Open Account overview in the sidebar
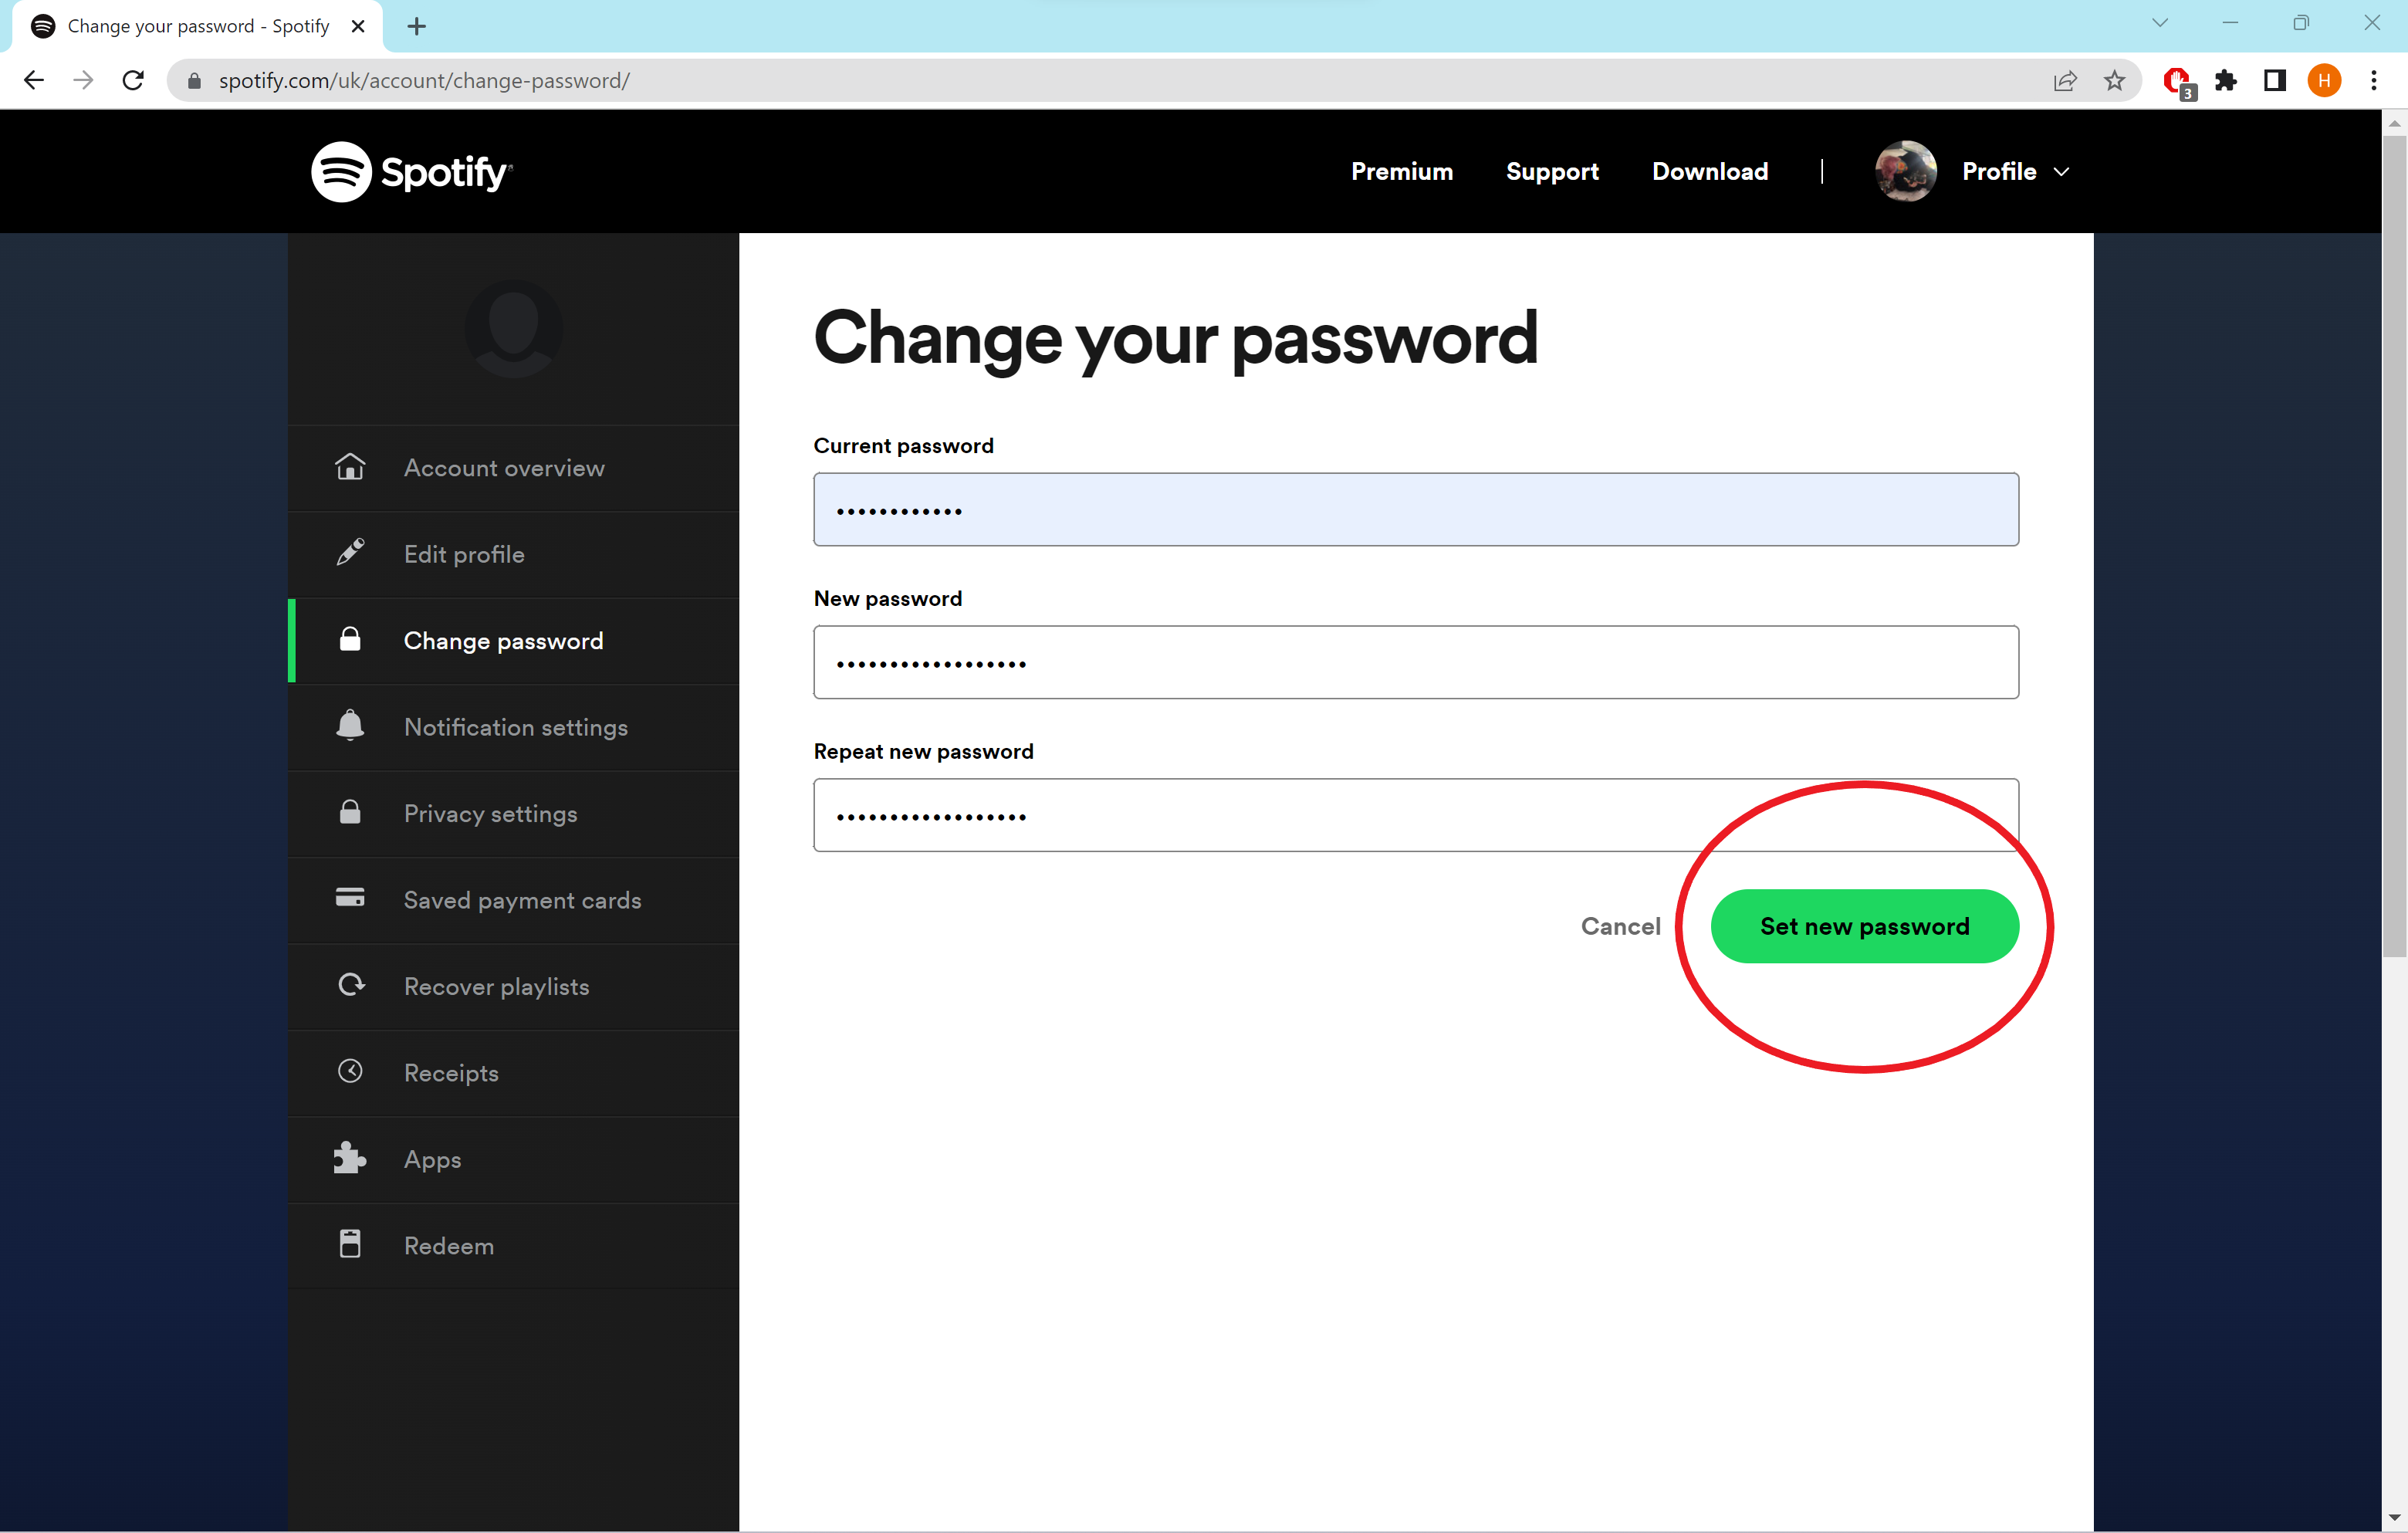2408x1533 pixels. (514, 468)
